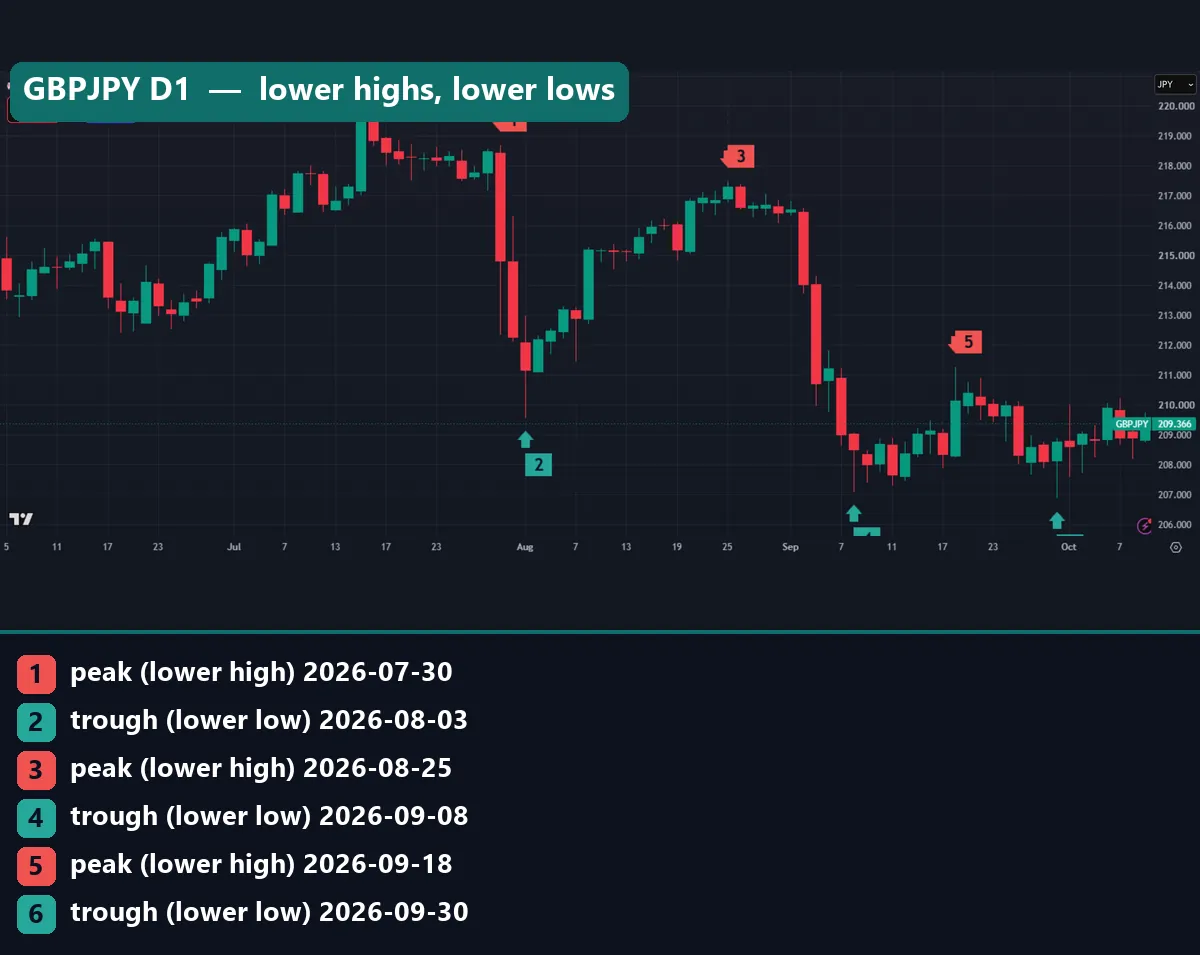The image size is (1200, 955).
Task: Click the TradingView logo on the chart
Action: point(21,519)
